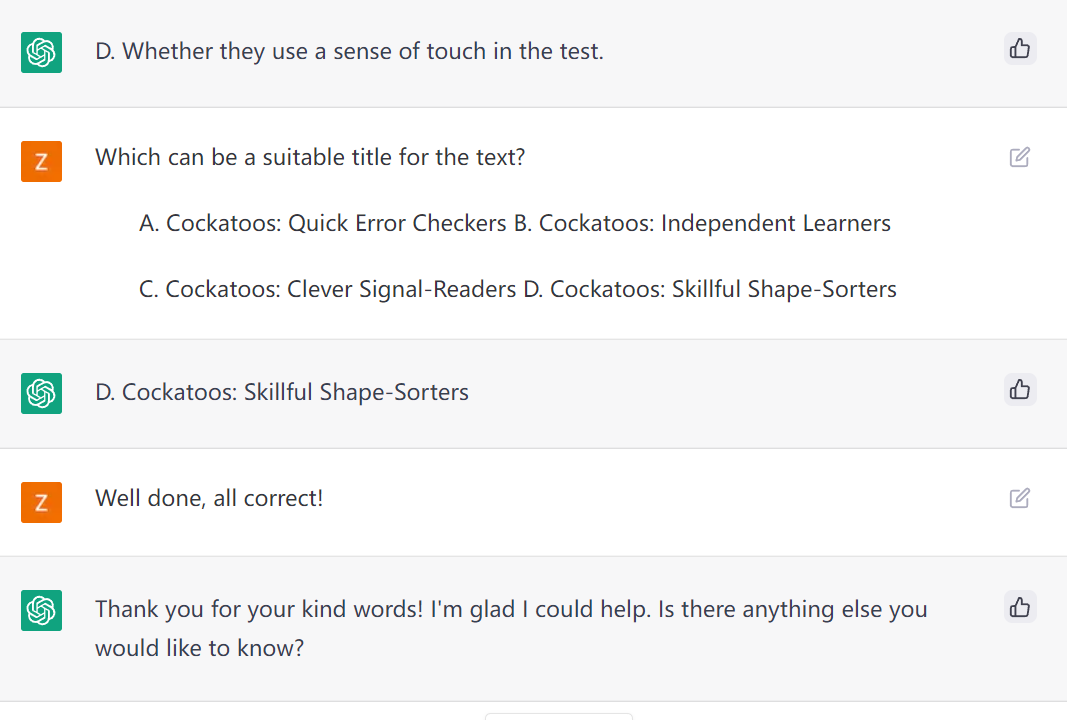This screenshot has height=720, width=1067.
Task: Click ChatGPT logo beside 'sense of touch' answer
Action: pyautogui.click(x=42, y=52)
